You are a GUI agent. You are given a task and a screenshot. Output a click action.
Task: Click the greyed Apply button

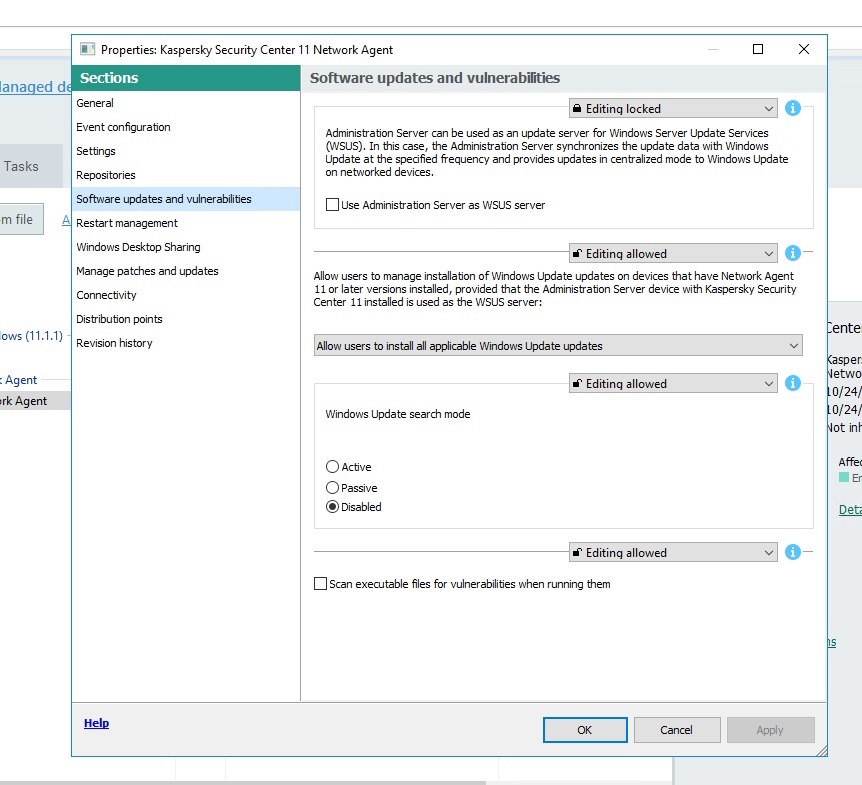click(770, 730)
